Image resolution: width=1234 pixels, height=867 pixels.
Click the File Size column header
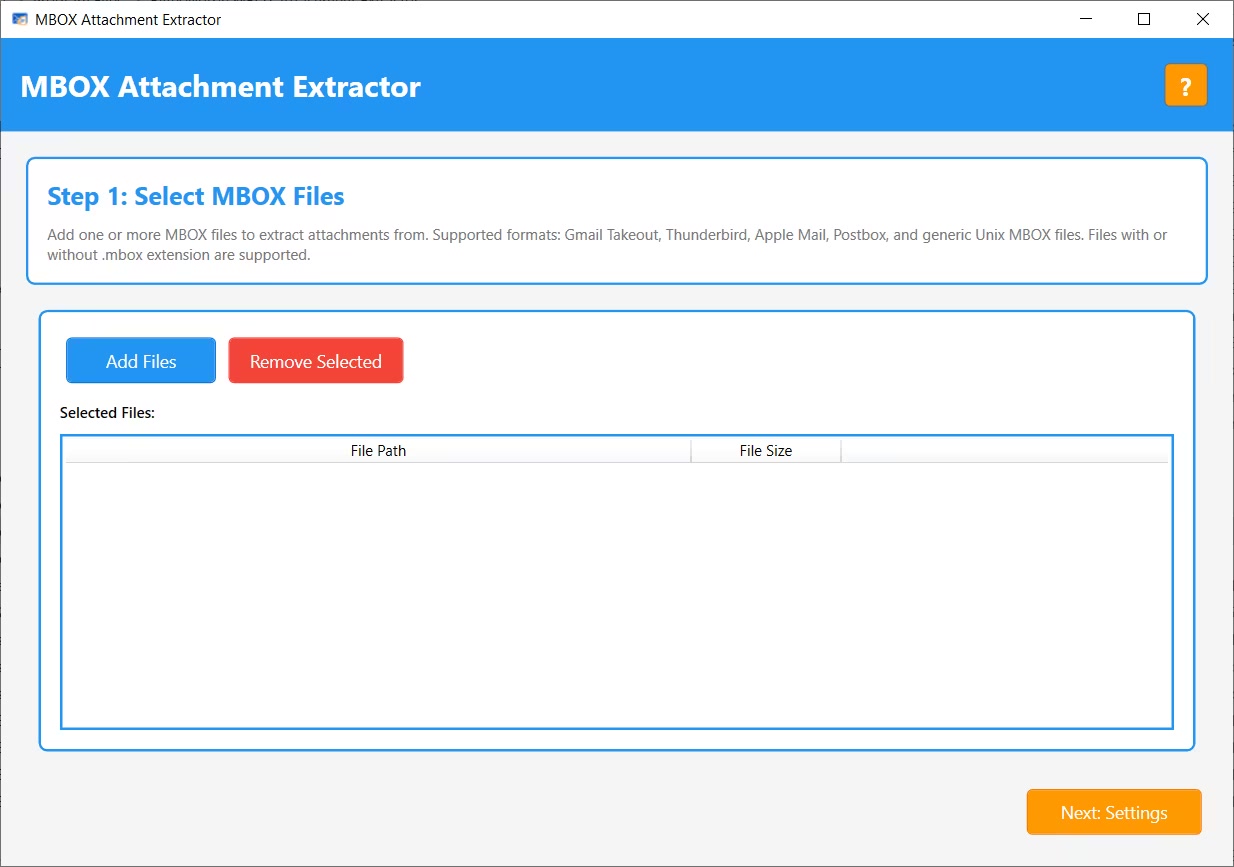point(765,451)
